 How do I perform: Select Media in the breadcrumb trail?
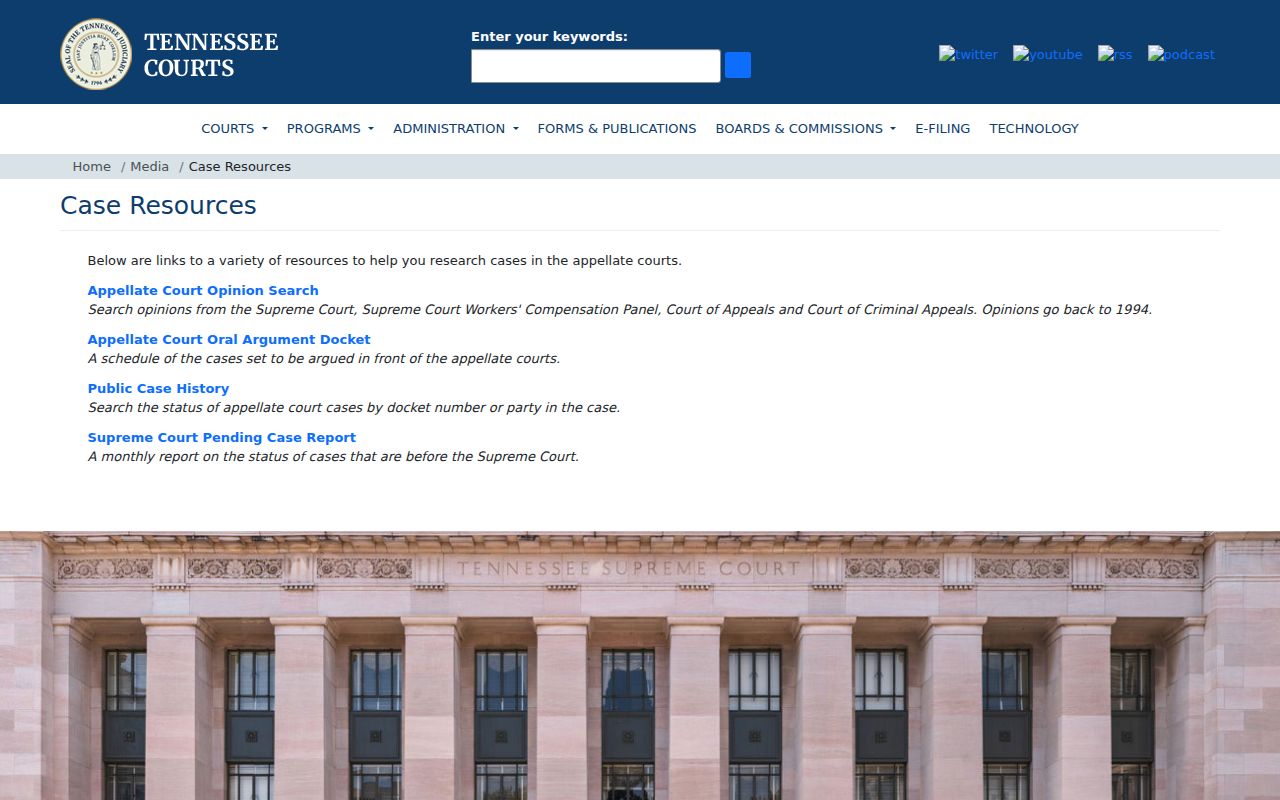(149, 166)
